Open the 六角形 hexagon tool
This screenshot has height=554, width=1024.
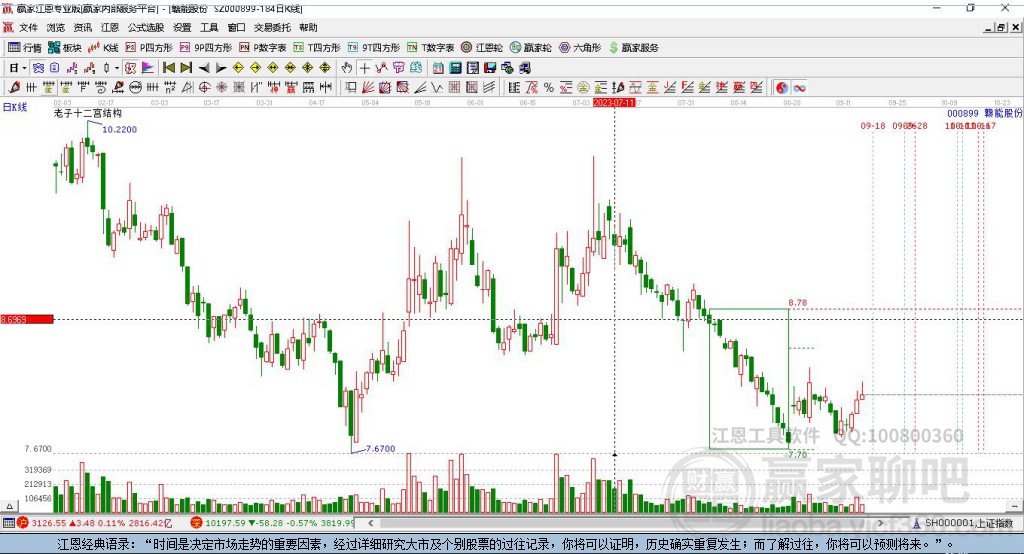pyautogui.click(x=580, y=48)
